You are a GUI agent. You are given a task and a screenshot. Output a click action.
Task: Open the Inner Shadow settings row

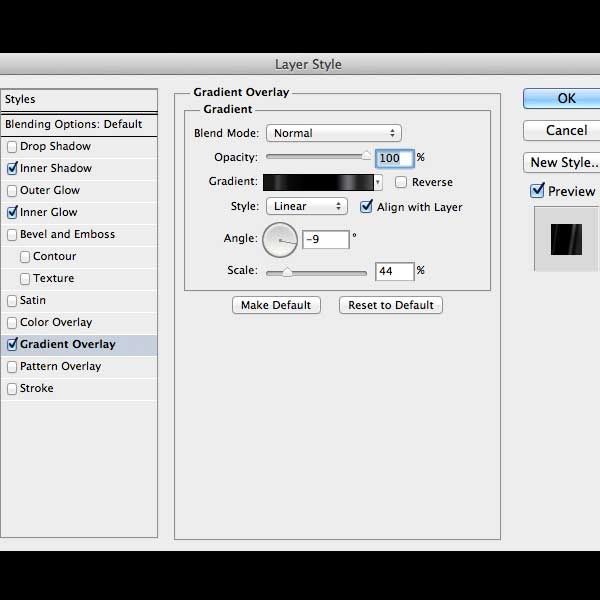(79, 168)
